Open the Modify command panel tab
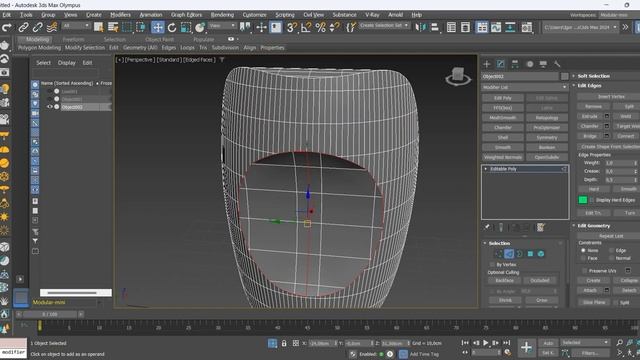Viewport: 640px width, 360px height. point(500,64)
